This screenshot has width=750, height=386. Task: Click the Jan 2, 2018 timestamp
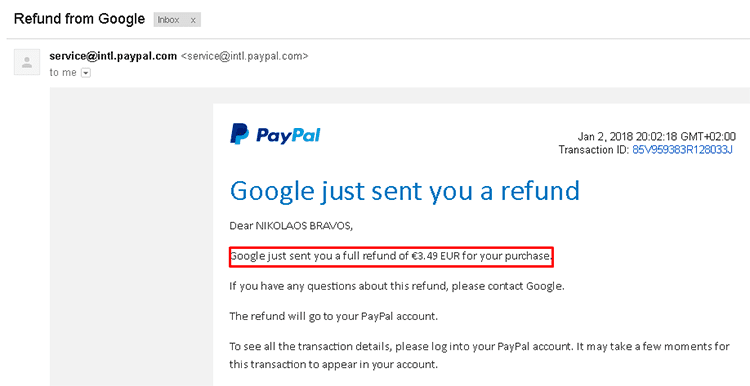pyautogui.click(x=657, y=137)
